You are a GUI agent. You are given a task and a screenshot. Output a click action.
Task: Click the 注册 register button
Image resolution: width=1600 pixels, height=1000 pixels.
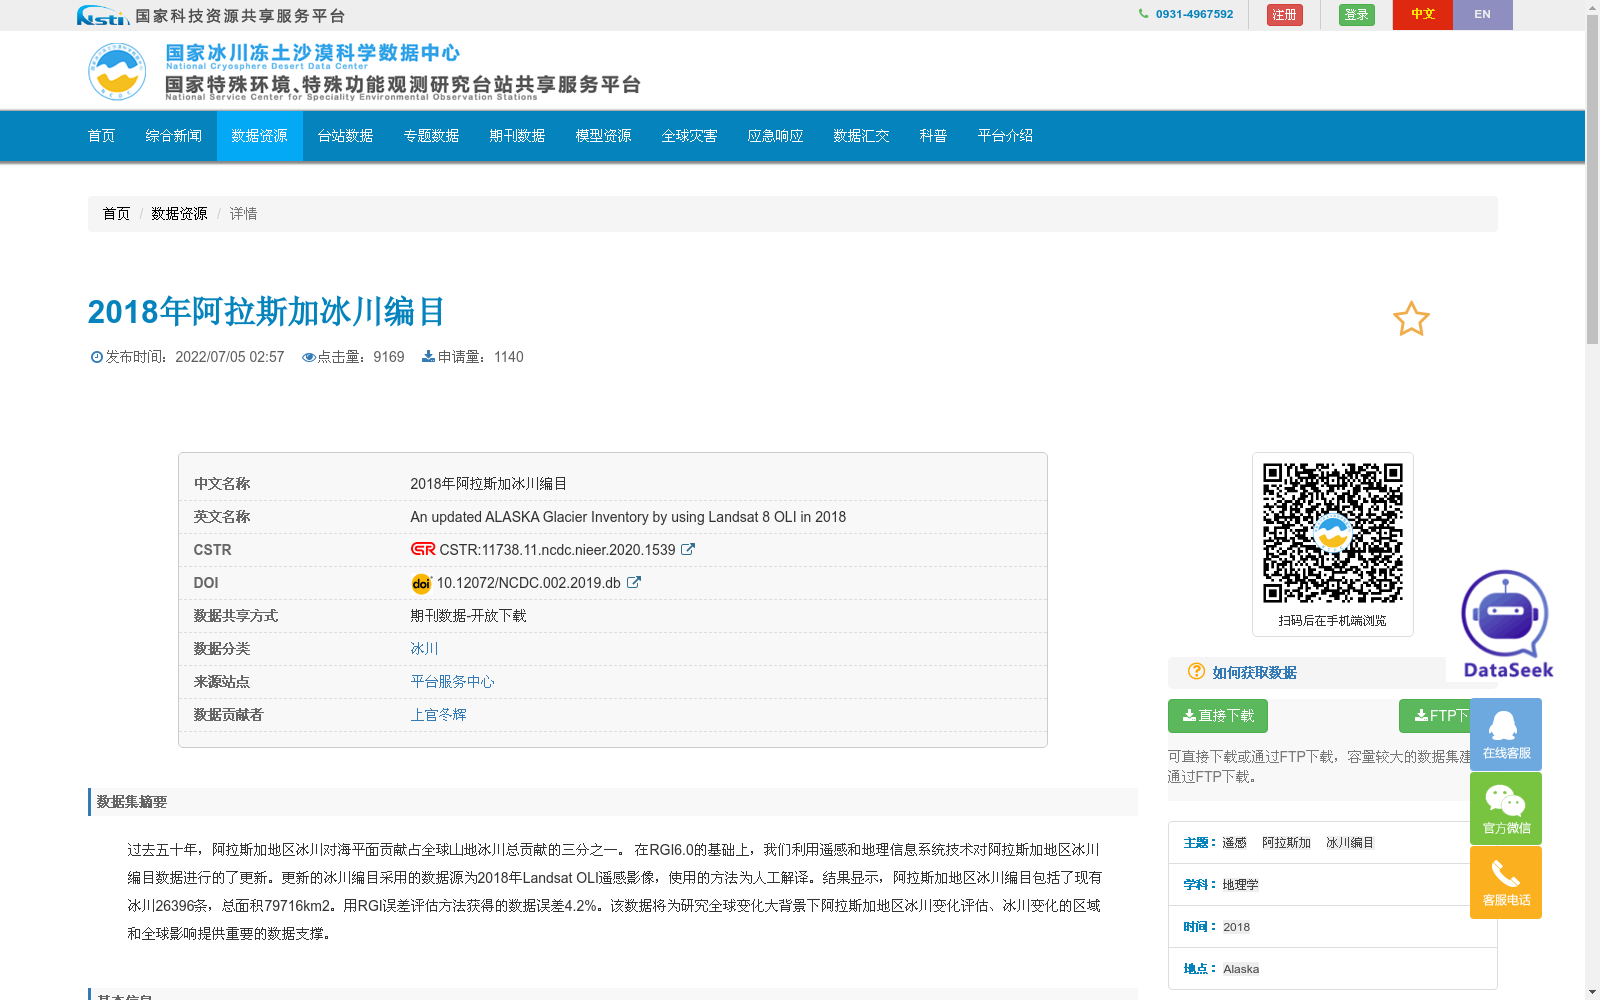pyautogui.click(x=1285, y=15)
